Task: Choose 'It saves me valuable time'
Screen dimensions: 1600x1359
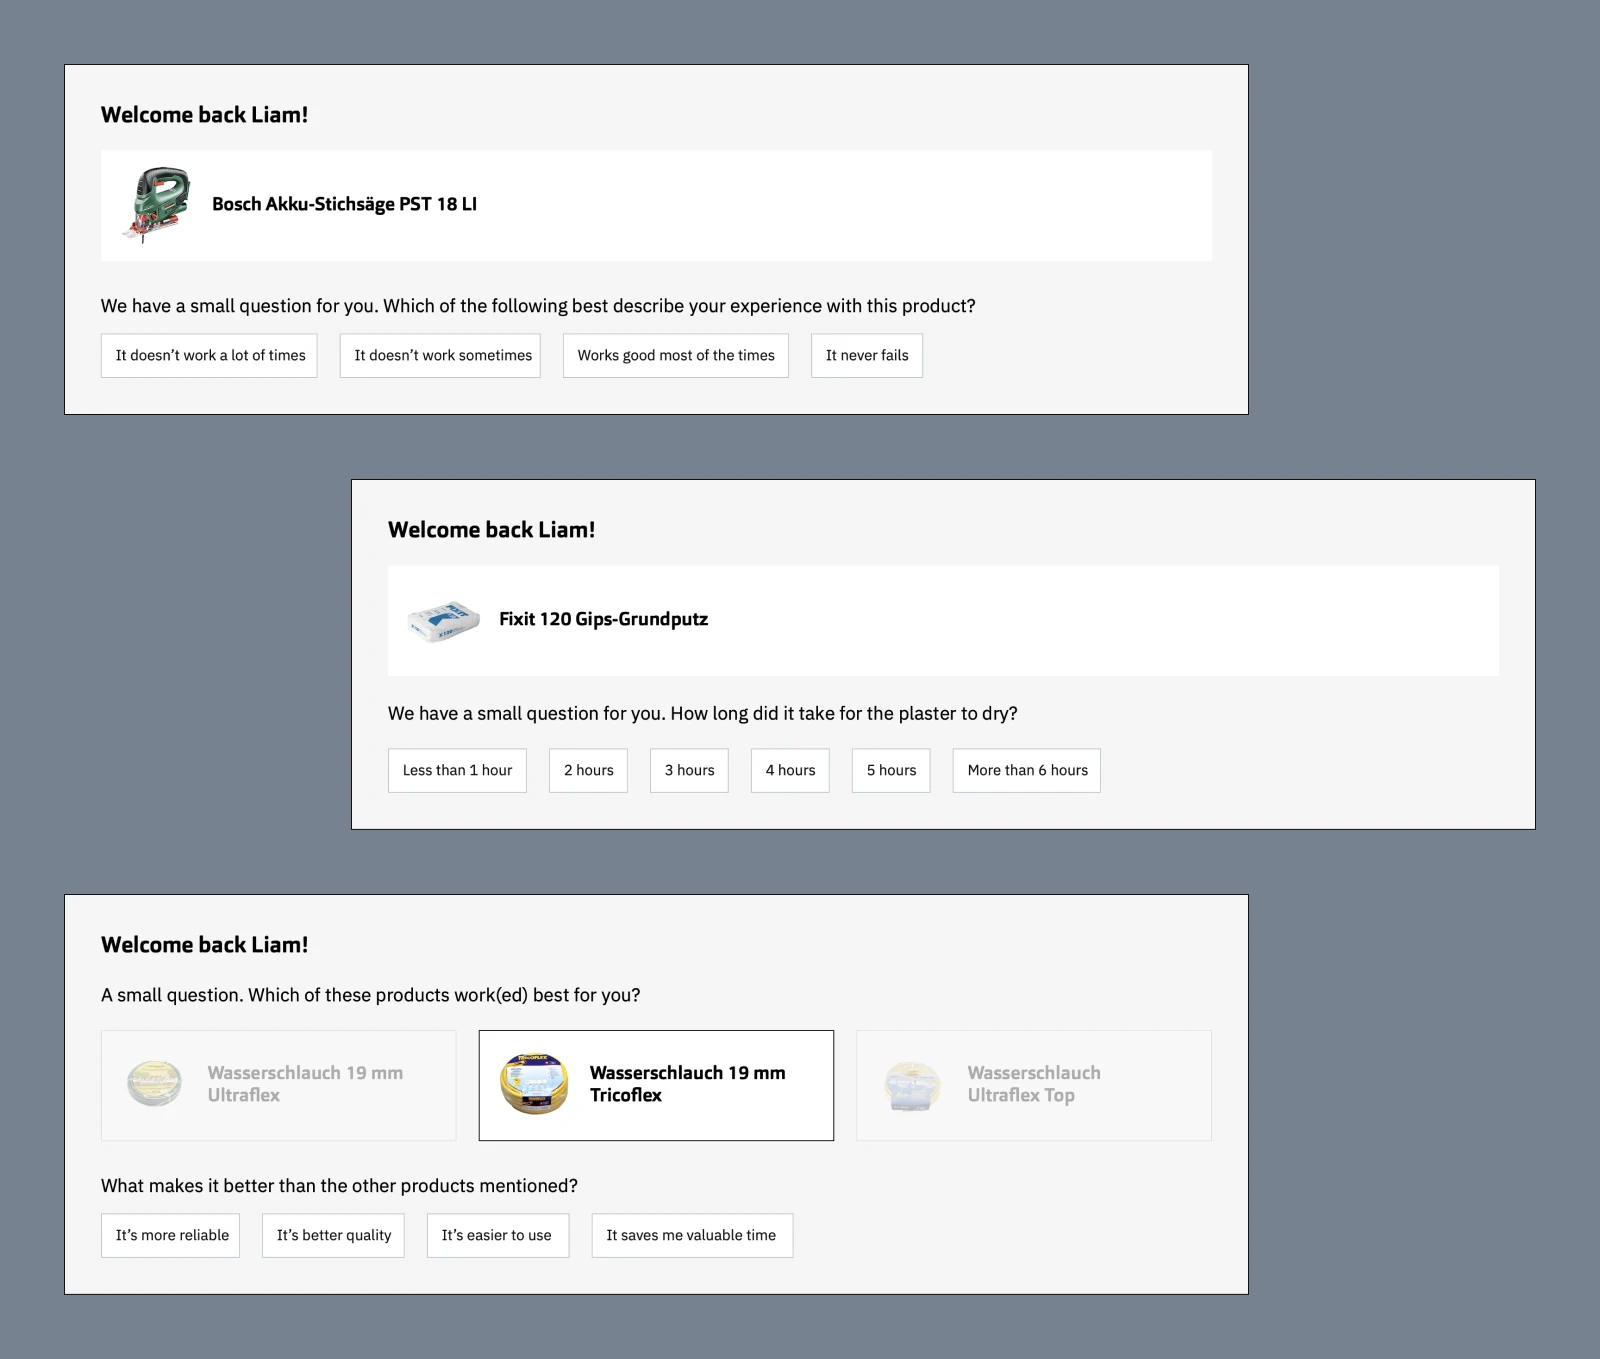Action: pos(691,1235)
